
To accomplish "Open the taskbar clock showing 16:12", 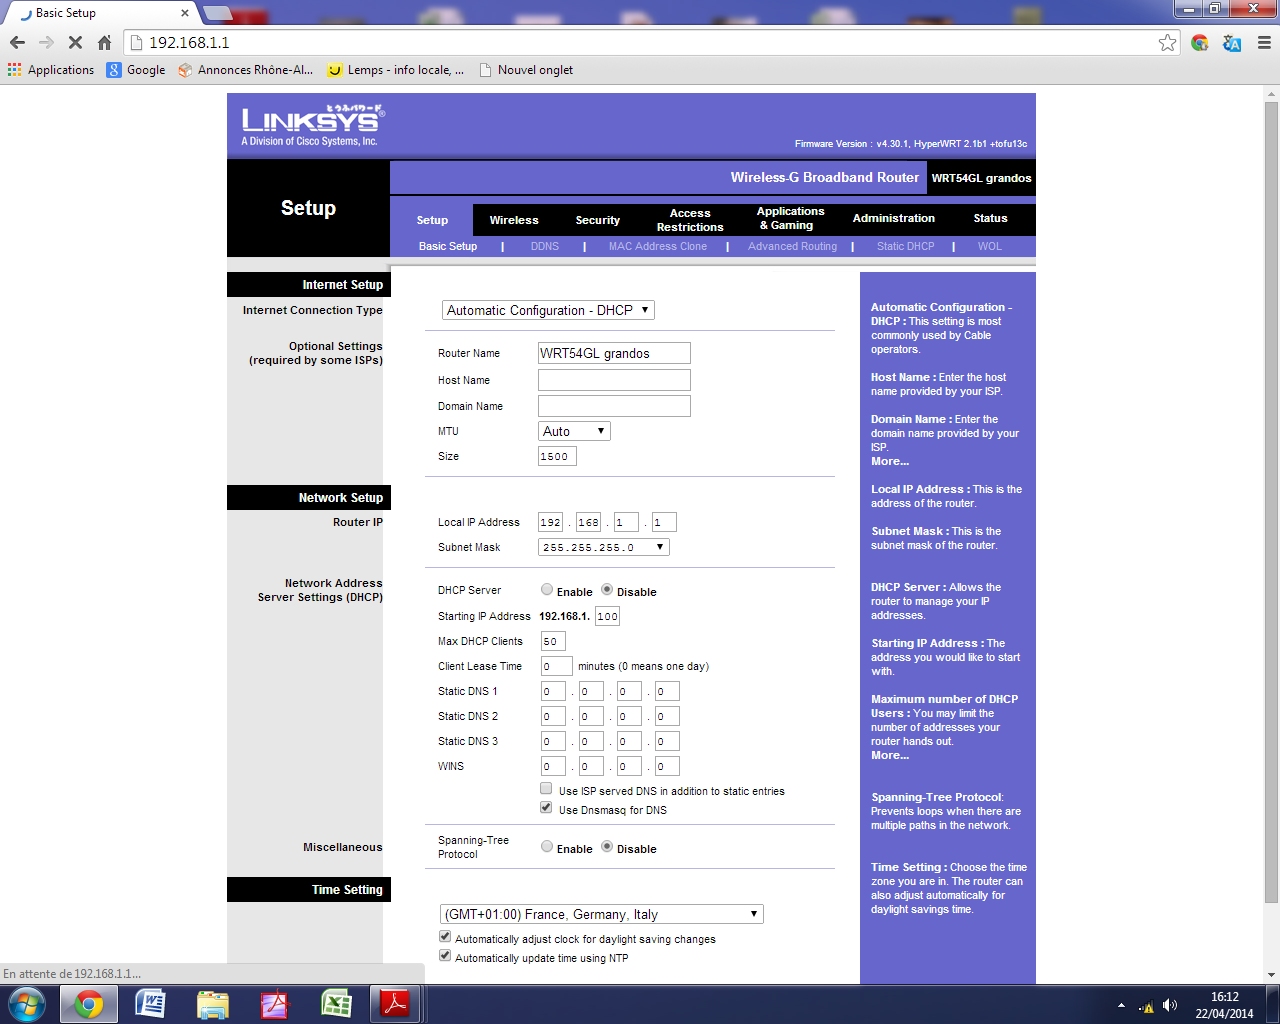I will point(1224,1005).
